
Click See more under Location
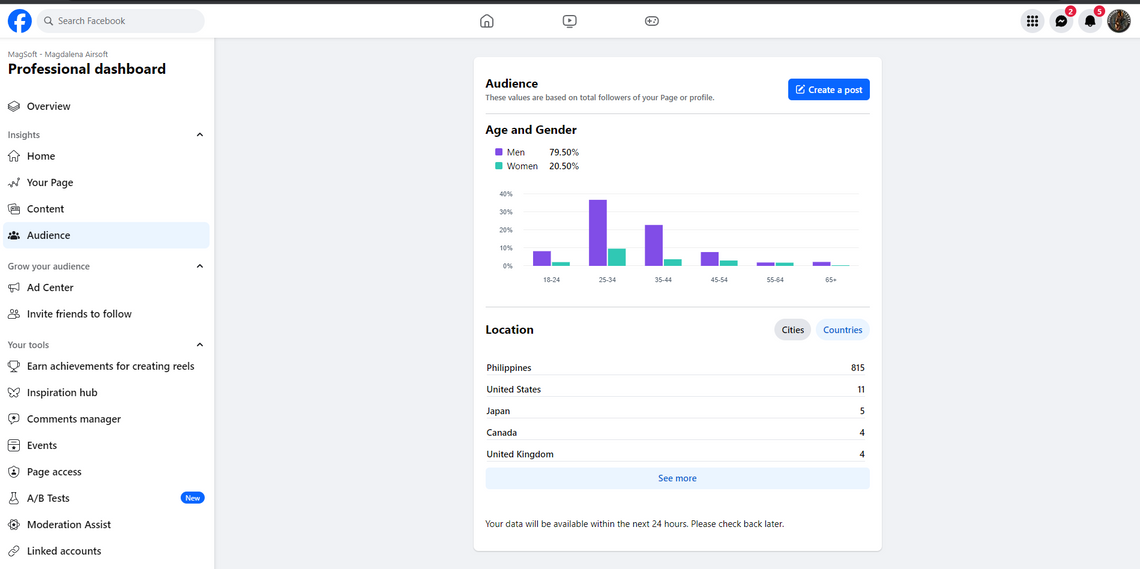coord(677,479)
